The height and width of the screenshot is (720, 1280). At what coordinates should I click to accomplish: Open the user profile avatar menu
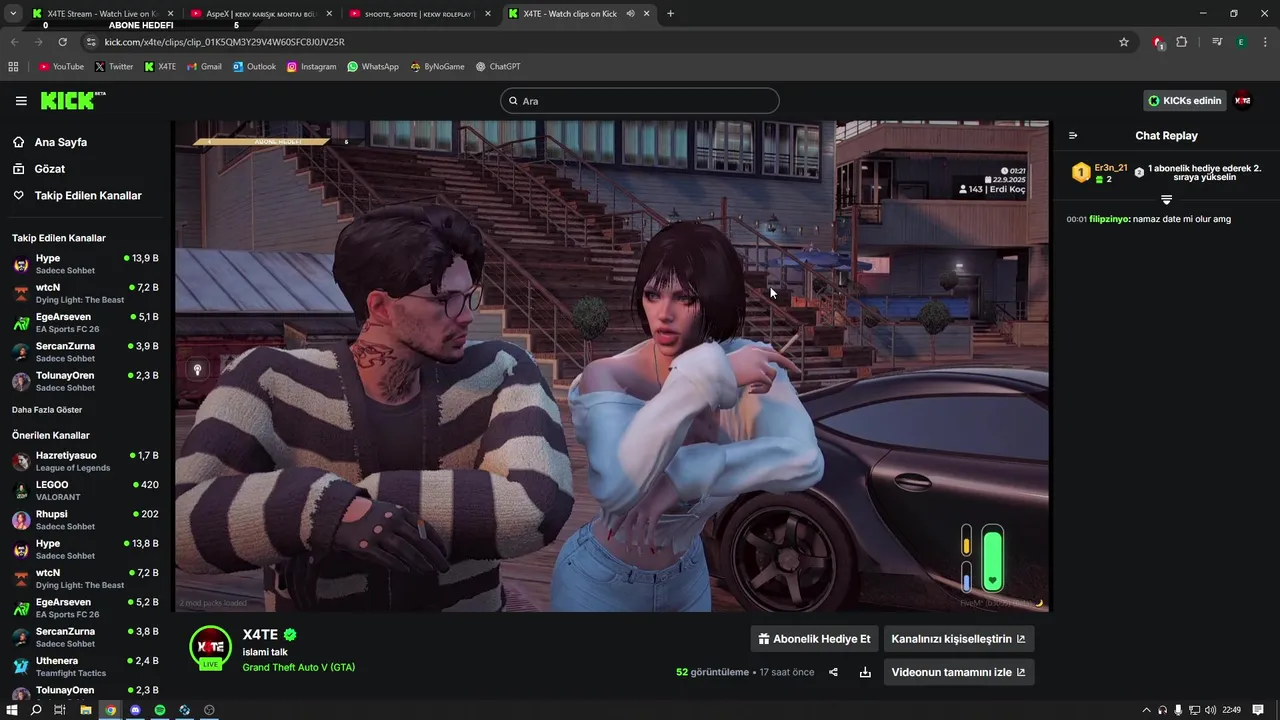[1243, 101]
